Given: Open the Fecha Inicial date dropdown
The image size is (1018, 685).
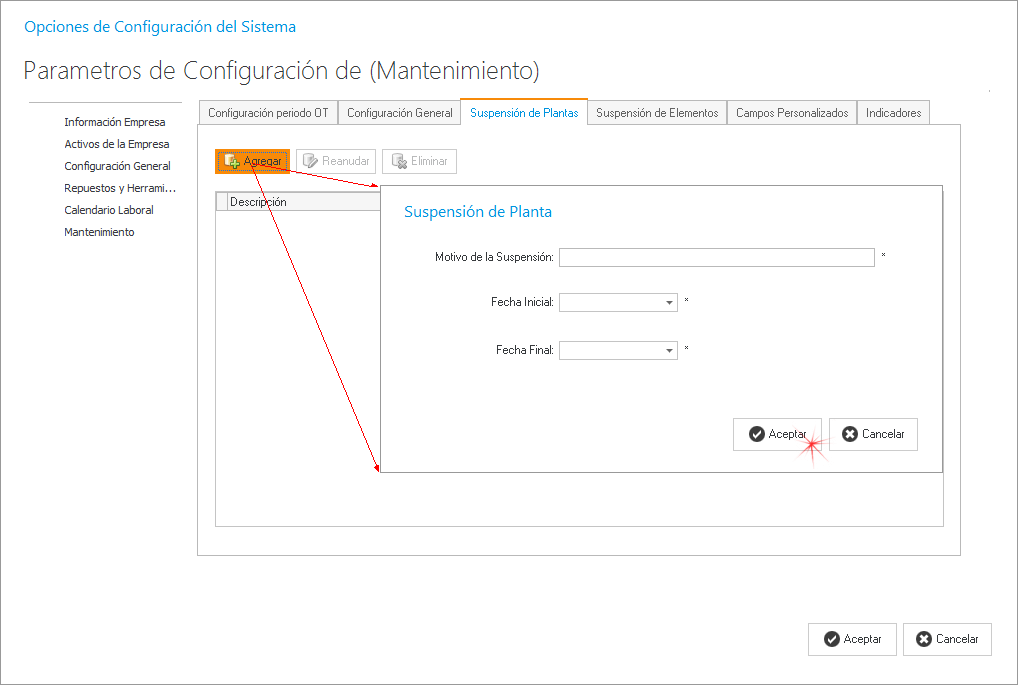Looking at the screenshot, I should point(669,302).
